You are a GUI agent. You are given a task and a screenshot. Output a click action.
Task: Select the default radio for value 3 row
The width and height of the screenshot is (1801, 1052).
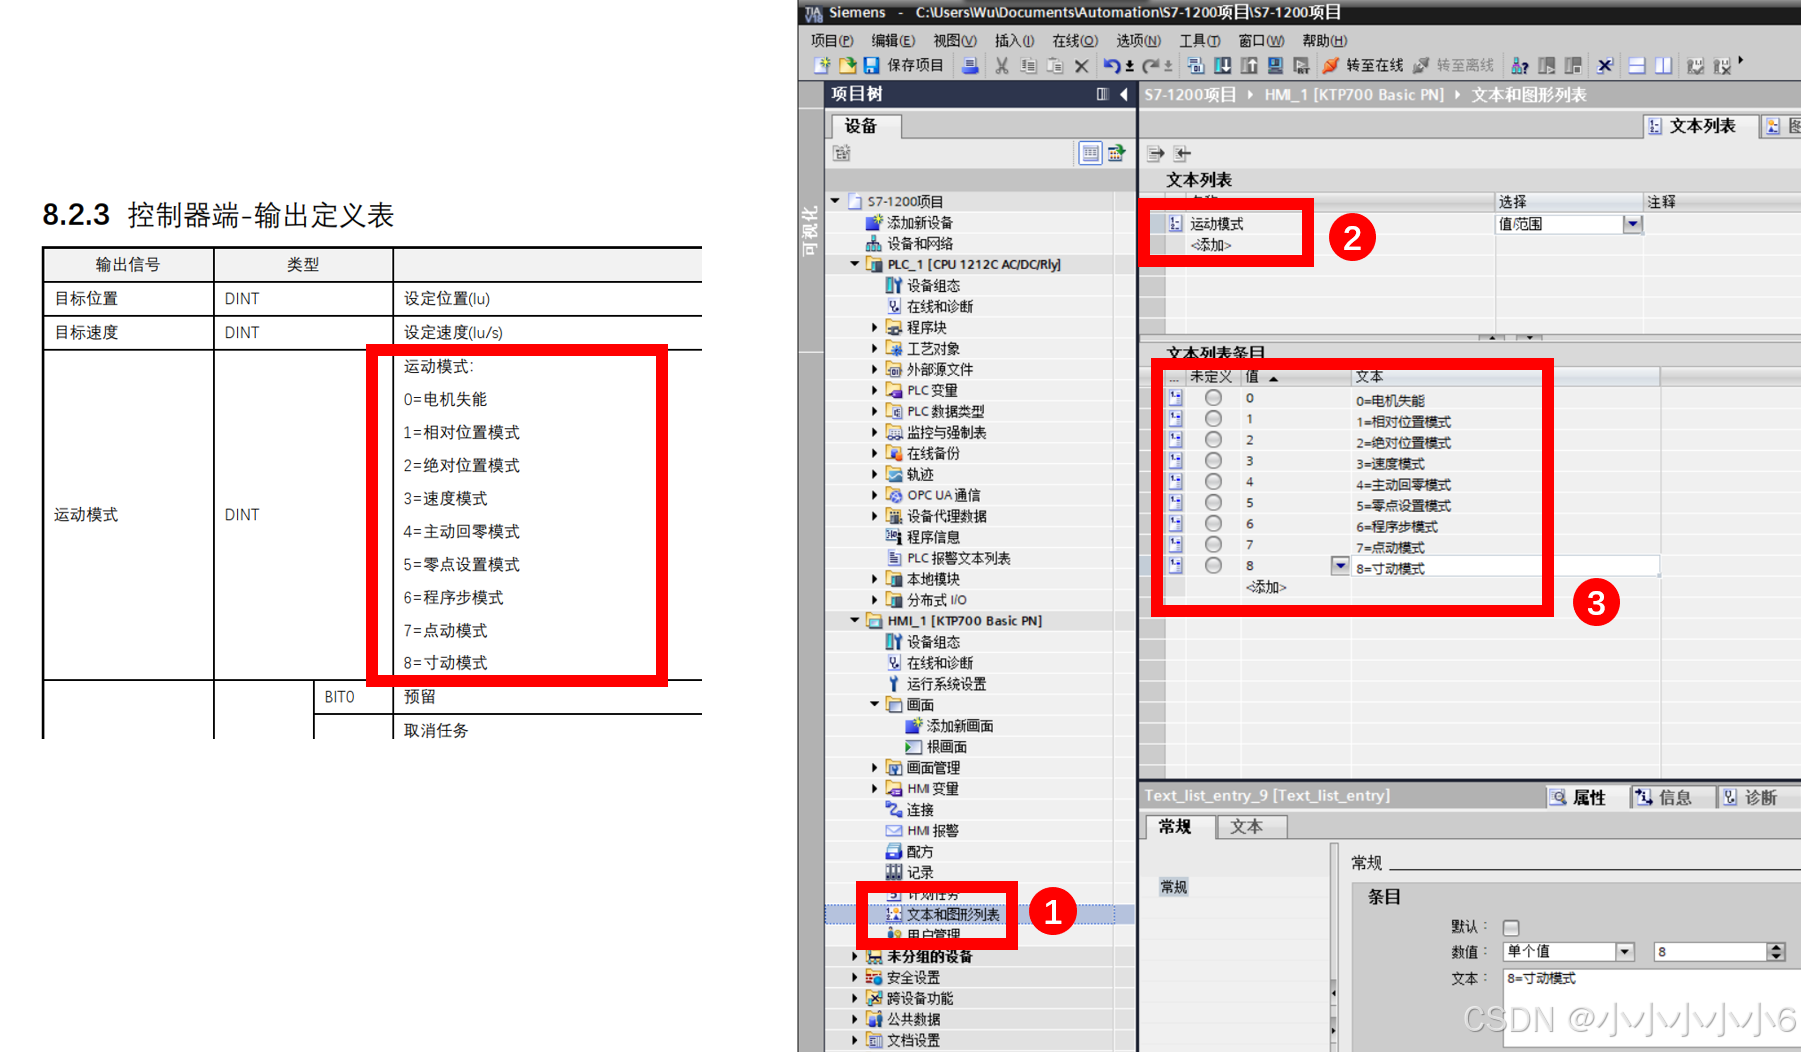[1213, 461]
